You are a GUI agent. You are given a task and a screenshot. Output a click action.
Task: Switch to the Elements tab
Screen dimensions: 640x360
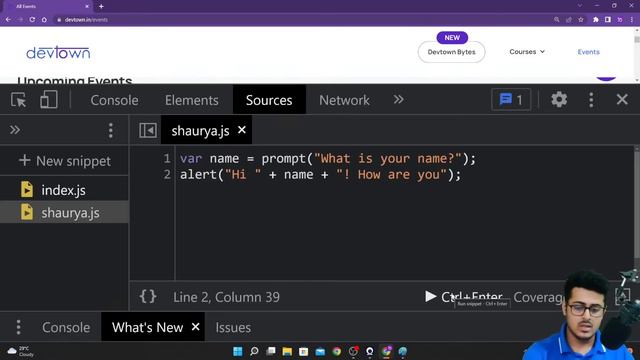click(191, 100)
